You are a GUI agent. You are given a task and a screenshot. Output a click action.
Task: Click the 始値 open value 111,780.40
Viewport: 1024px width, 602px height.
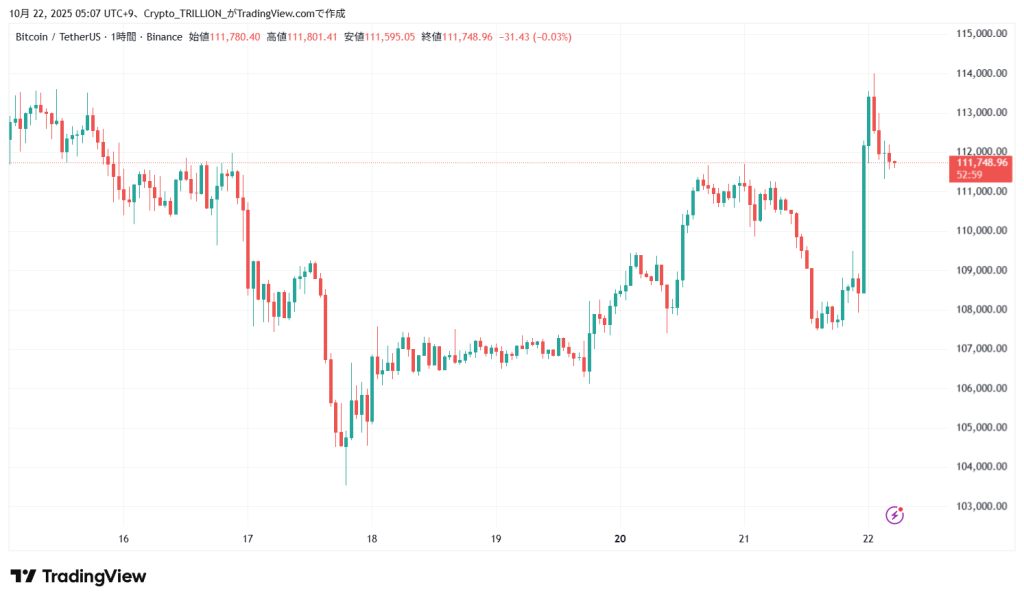pos(235,37)
